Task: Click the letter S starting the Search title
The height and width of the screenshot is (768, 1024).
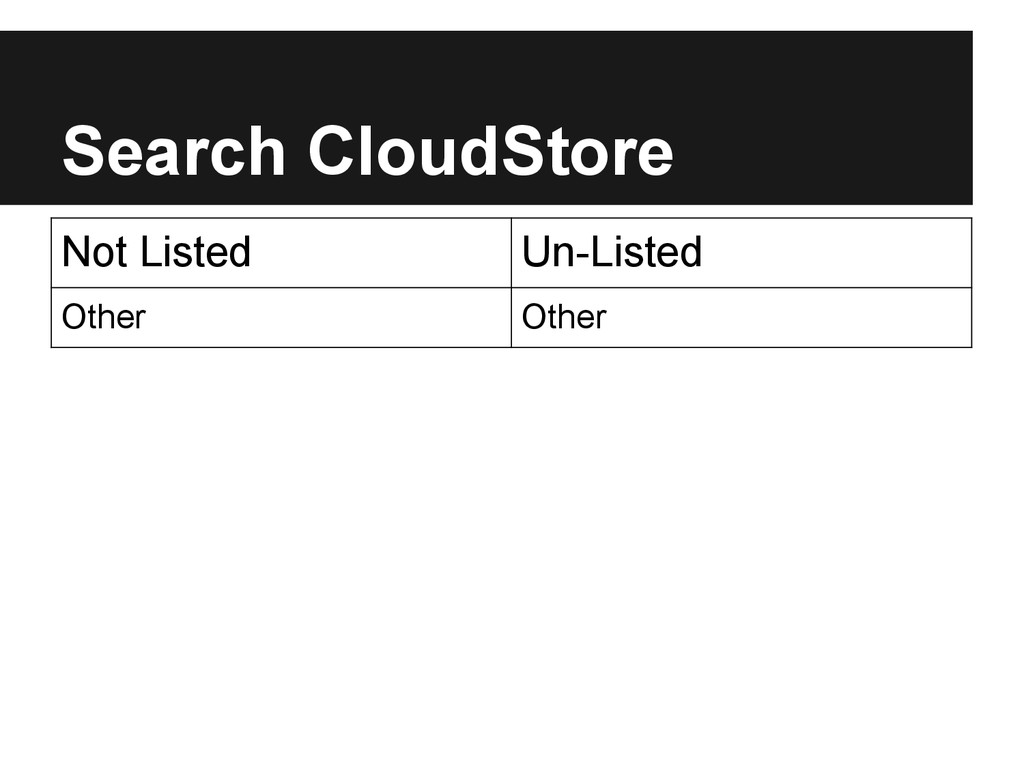Action: (x=82, y=151)
